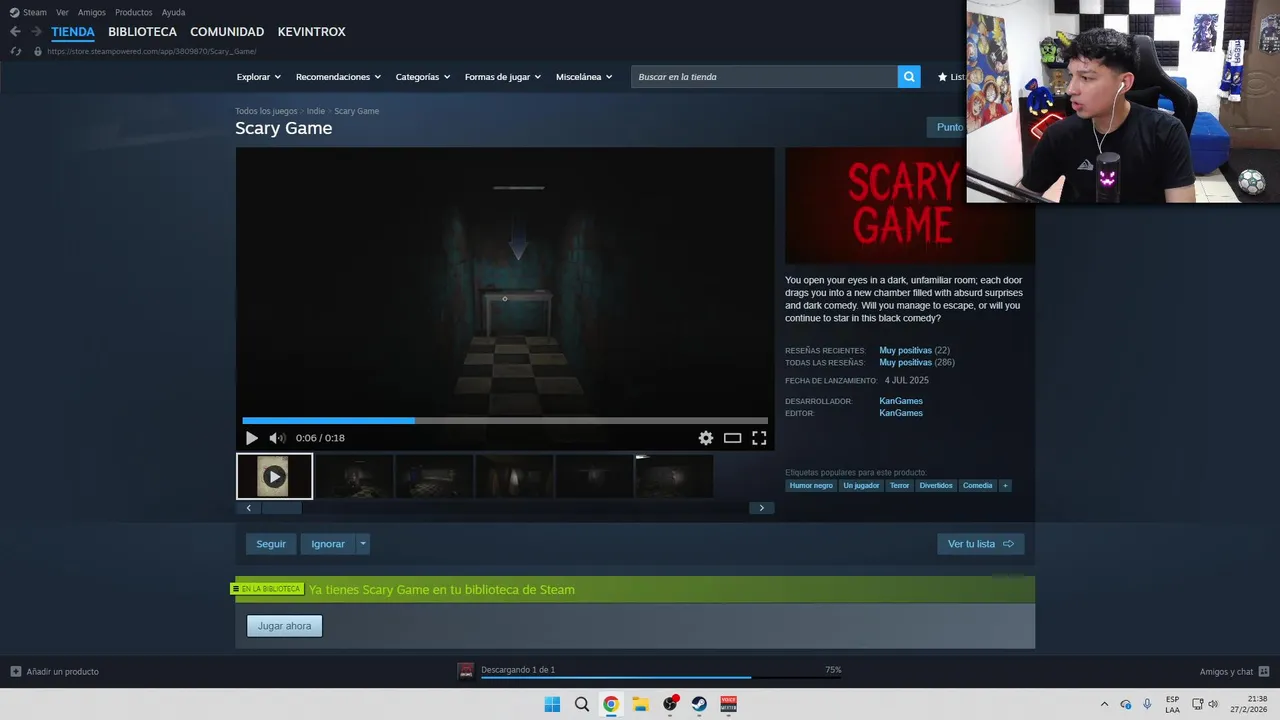Expand the Miscelánea dropdown
Screen dimensions: 1280x720
584,77
